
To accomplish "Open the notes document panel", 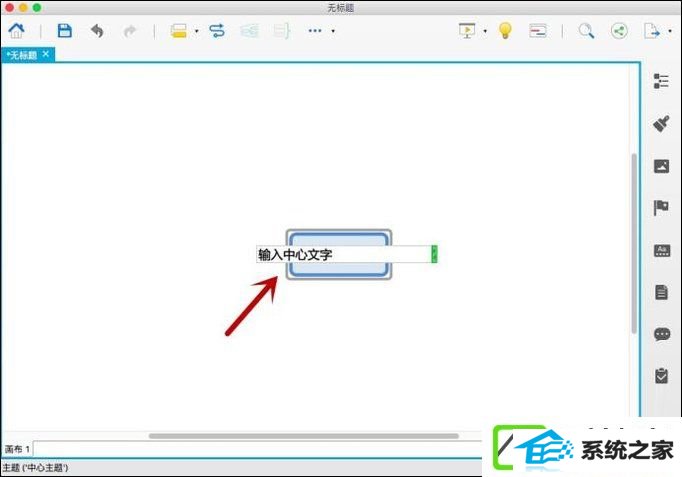I will point(662,292).
